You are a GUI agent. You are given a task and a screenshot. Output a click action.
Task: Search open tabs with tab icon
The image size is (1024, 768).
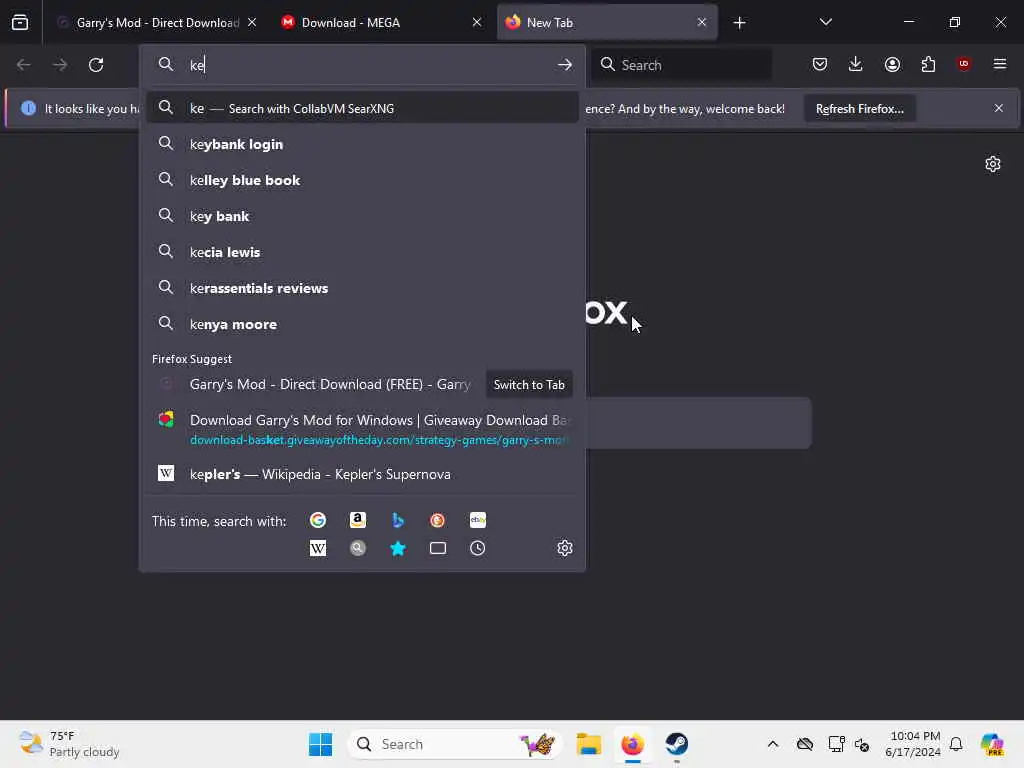(x=438, y=548)
